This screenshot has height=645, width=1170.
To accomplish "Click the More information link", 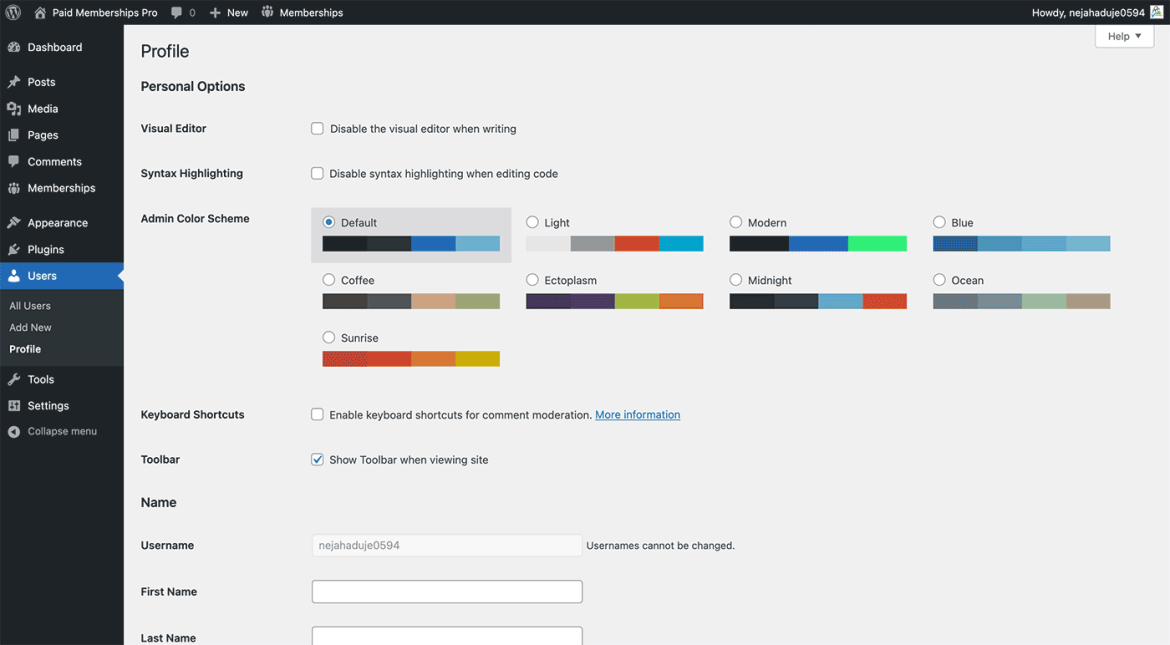I will click(x=637, y=414).
